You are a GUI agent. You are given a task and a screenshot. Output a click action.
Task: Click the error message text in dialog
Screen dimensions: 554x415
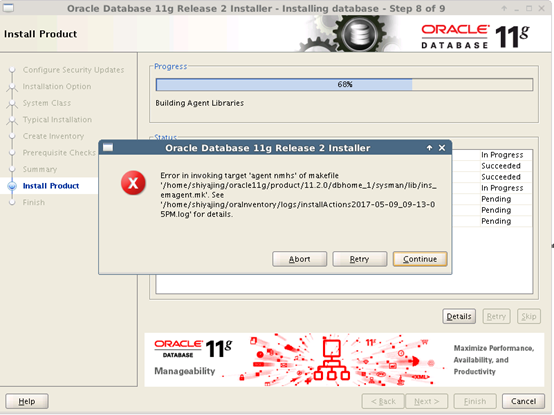[x=299, y=195]
